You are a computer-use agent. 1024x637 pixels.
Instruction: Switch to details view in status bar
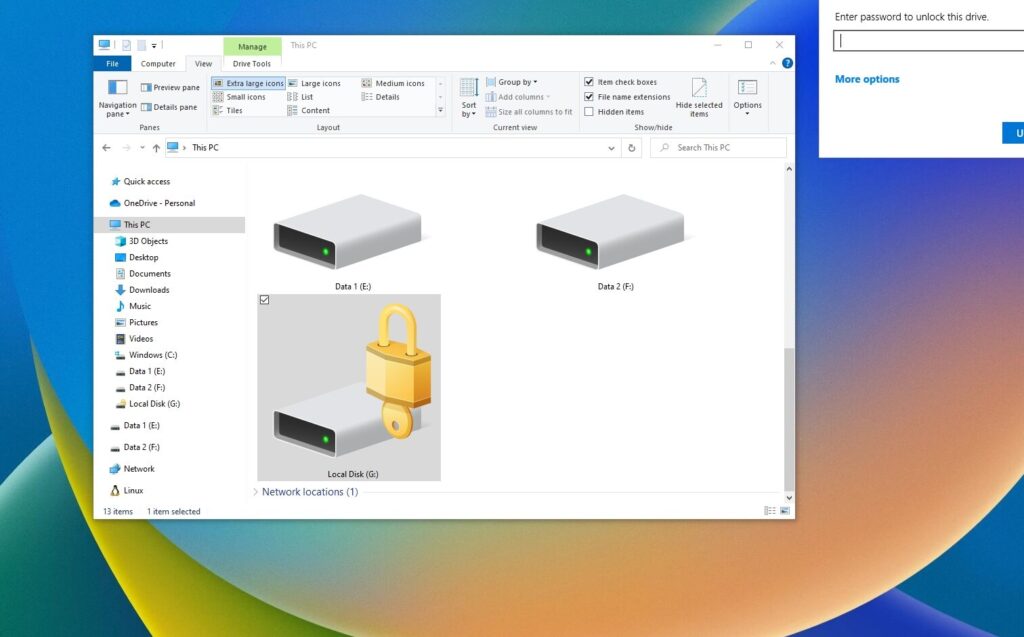(x=770, y=511)
